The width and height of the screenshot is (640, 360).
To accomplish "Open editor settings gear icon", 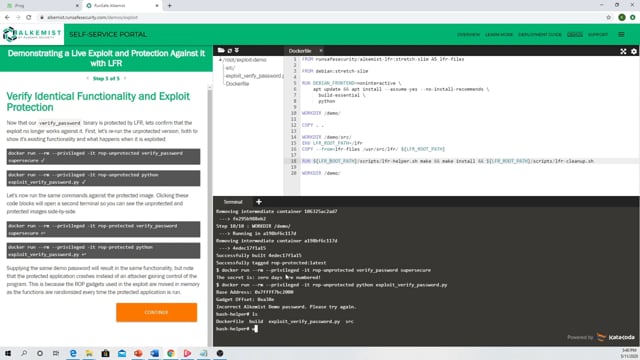I will coord(633,51).
